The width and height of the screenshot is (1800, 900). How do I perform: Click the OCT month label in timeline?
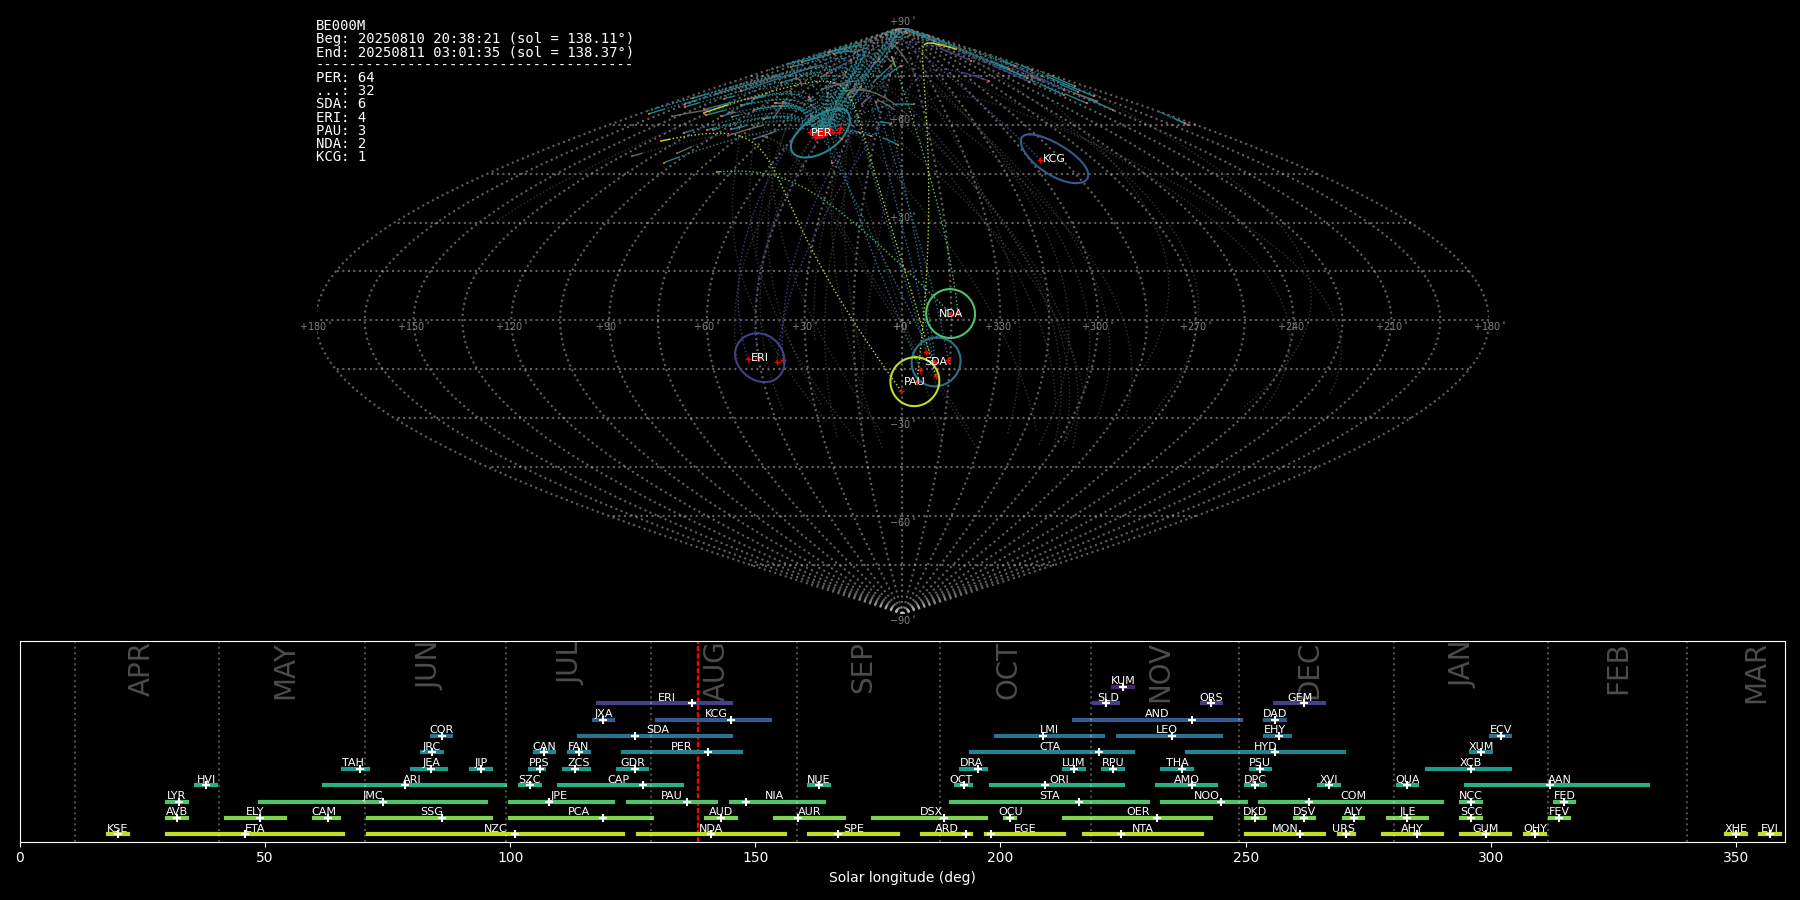pyautogui.click(x=1008, y=672)
